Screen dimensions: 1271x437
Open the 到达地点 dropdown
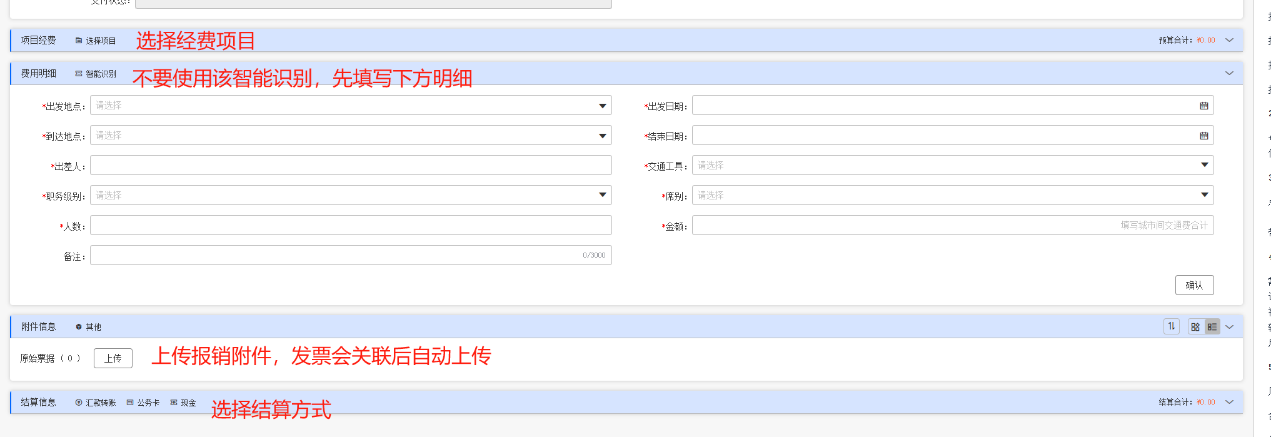pos(603,135)
